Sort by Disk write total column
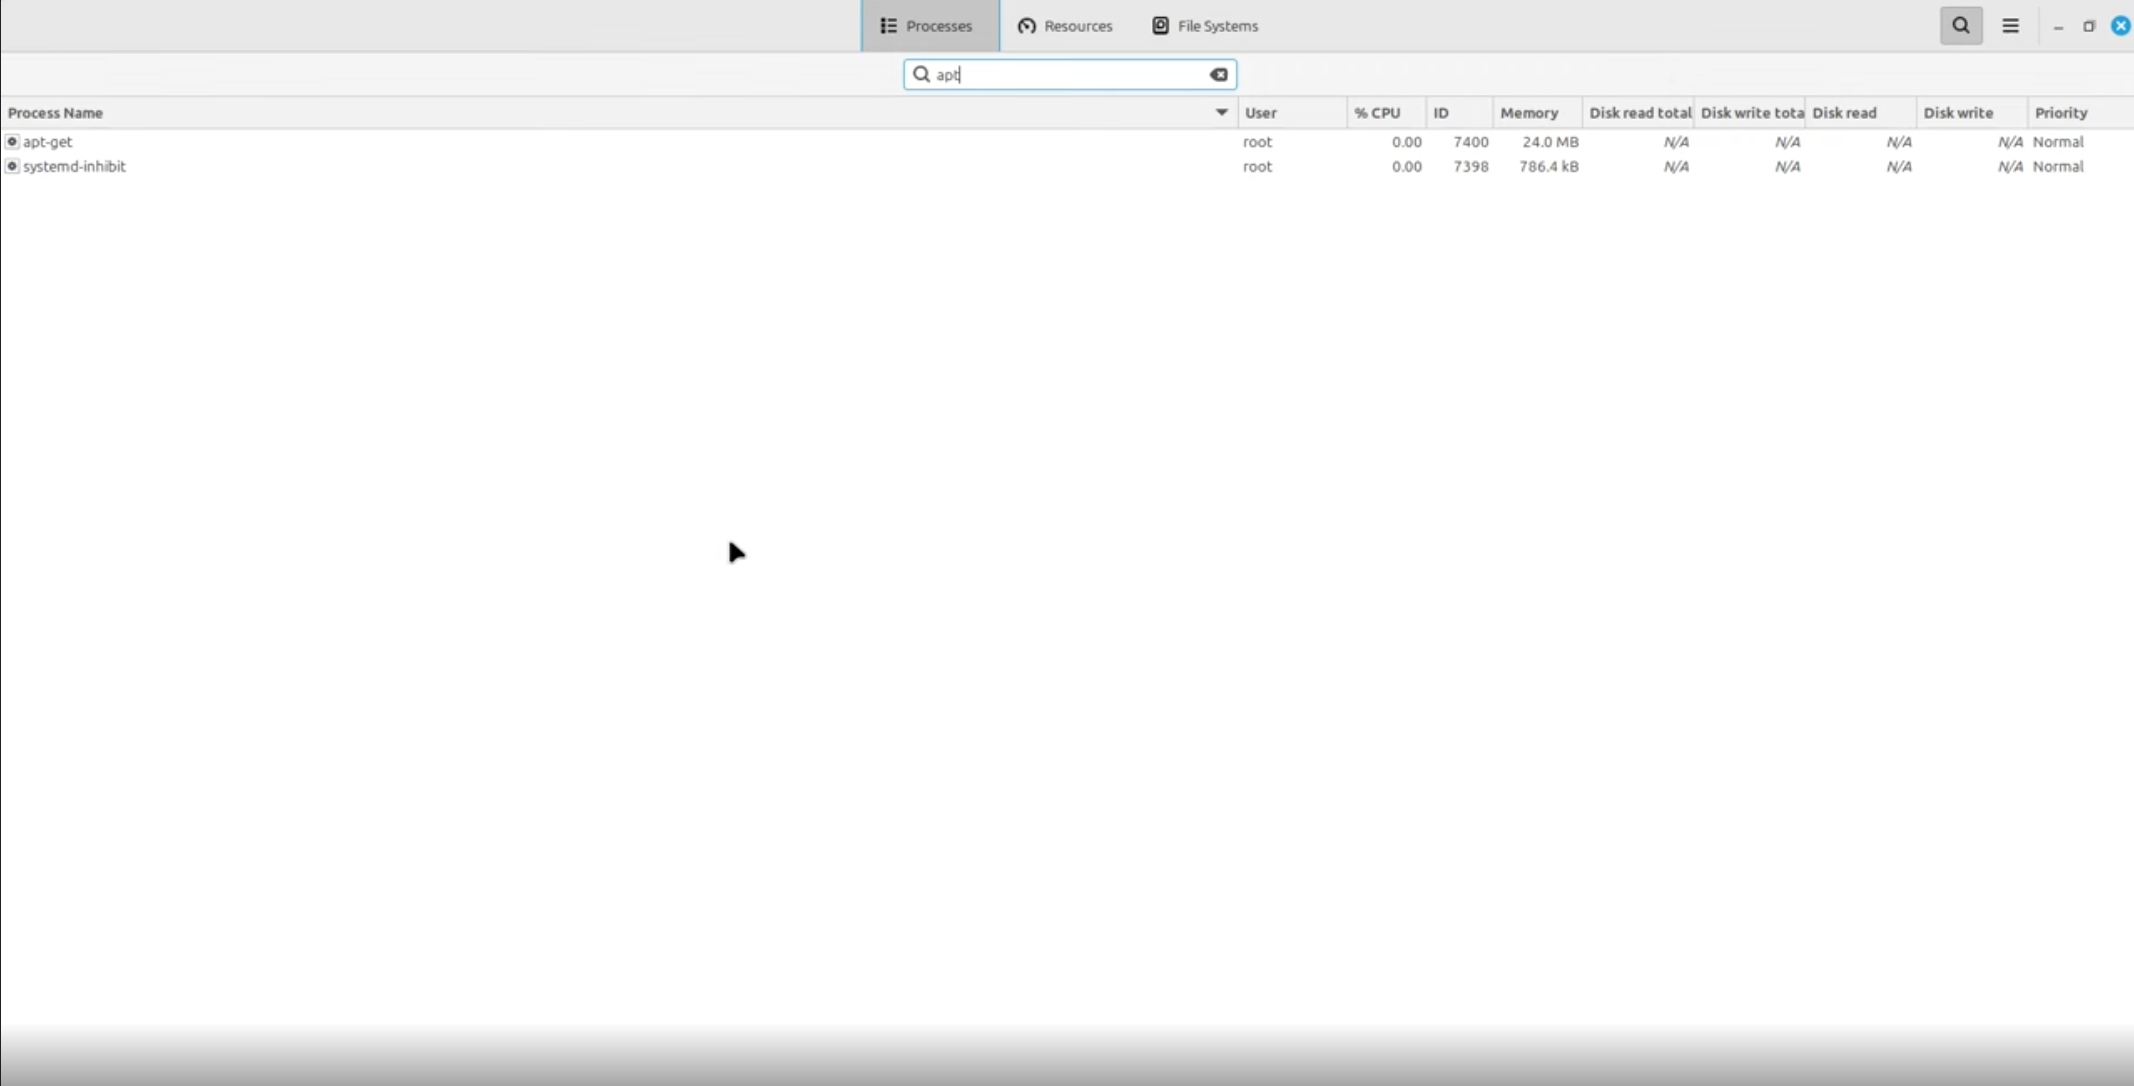The image size is (2134, 1086). 1750,113
